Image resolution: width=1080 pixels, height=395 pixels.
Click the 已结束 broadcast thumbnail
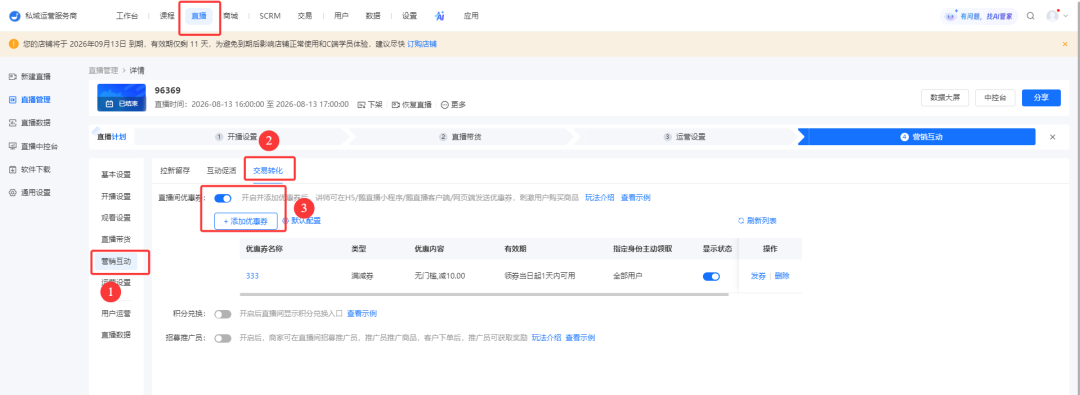click(x=121, y=98)
